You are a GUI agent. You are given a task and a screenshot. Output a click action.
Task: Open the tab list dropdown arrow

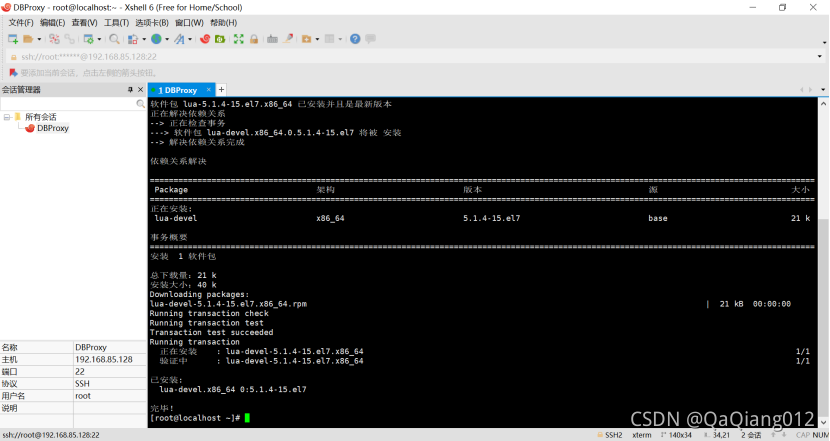click(823, 89)
